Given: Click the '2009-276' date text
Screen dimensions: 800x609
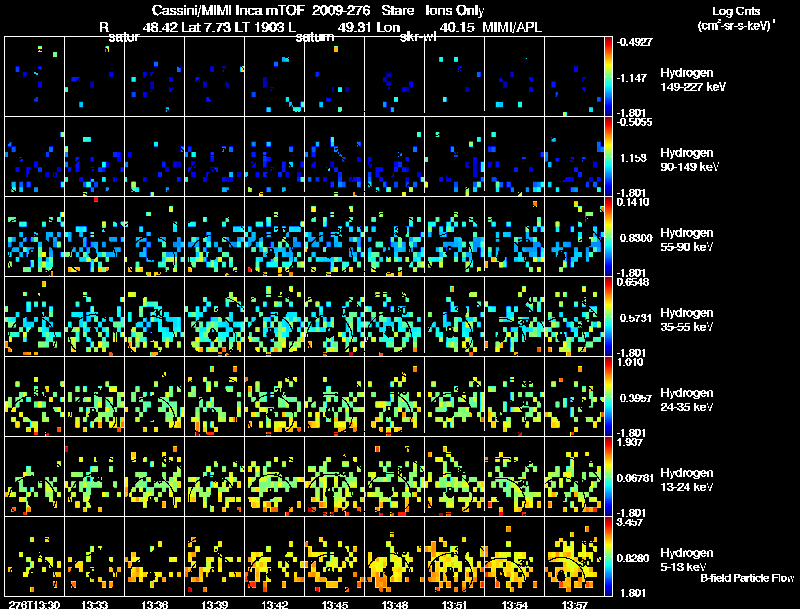Looking at the screenshot, I should [341, 10].
